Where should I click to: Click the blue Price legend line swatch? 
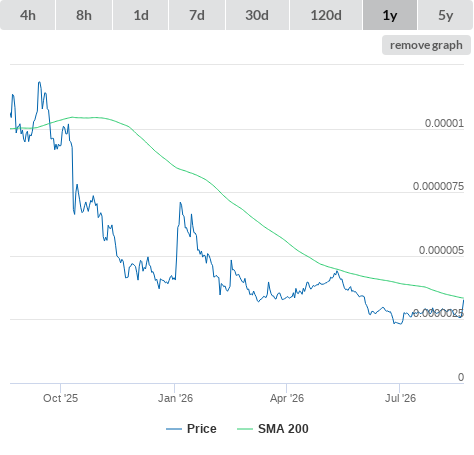[174, 429]
